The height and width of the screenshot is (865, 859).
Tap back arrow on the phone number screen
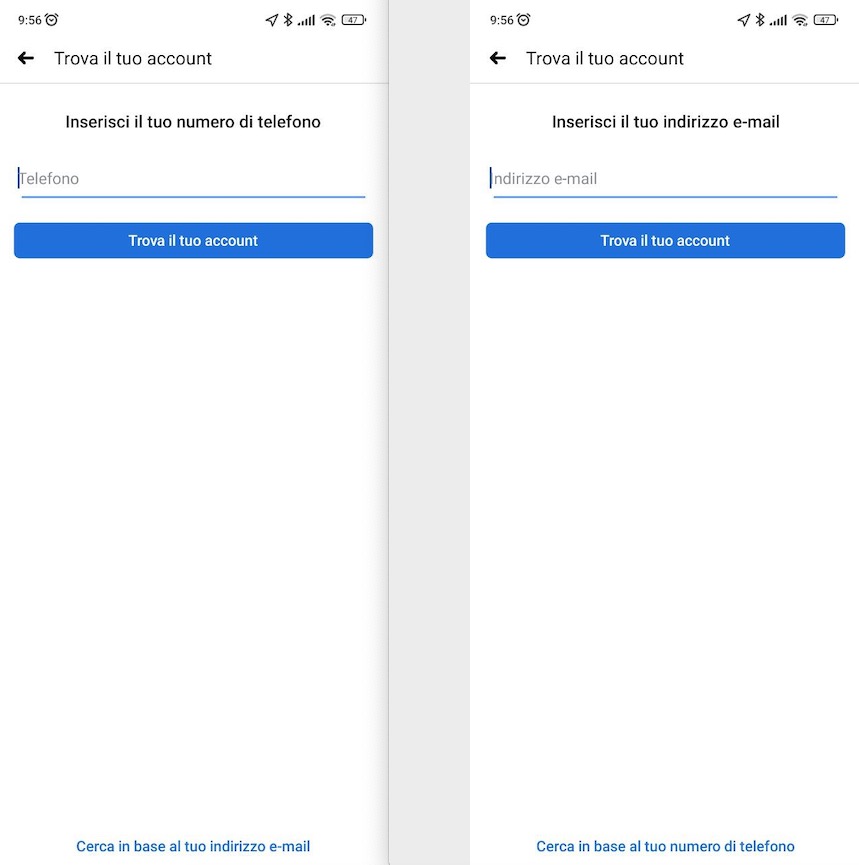26,59
